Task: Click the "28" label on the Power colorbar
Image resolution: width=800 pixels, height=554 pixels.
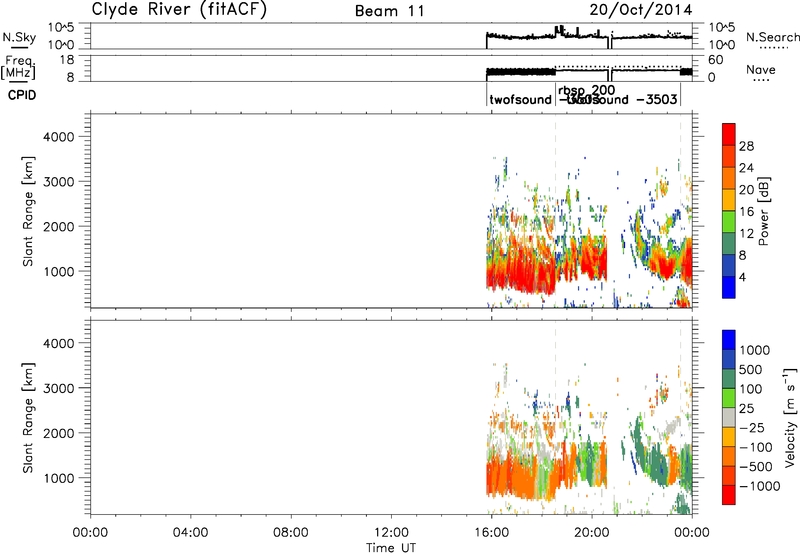Action: pos(746,146)
